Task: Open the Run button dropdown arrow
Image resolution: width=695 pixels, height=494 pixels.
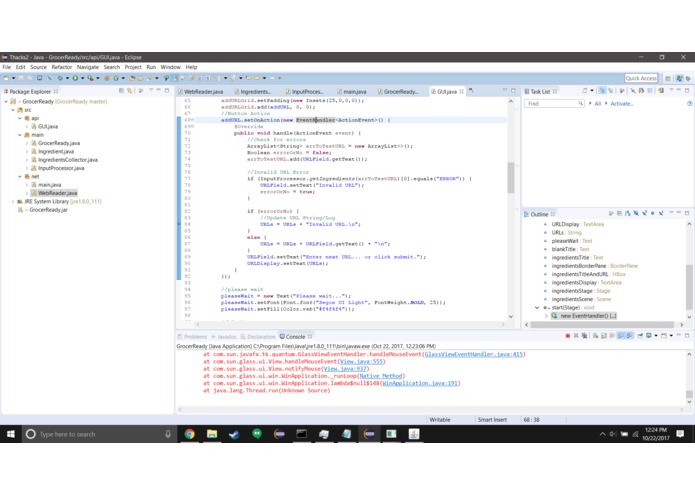Action: 82,78
